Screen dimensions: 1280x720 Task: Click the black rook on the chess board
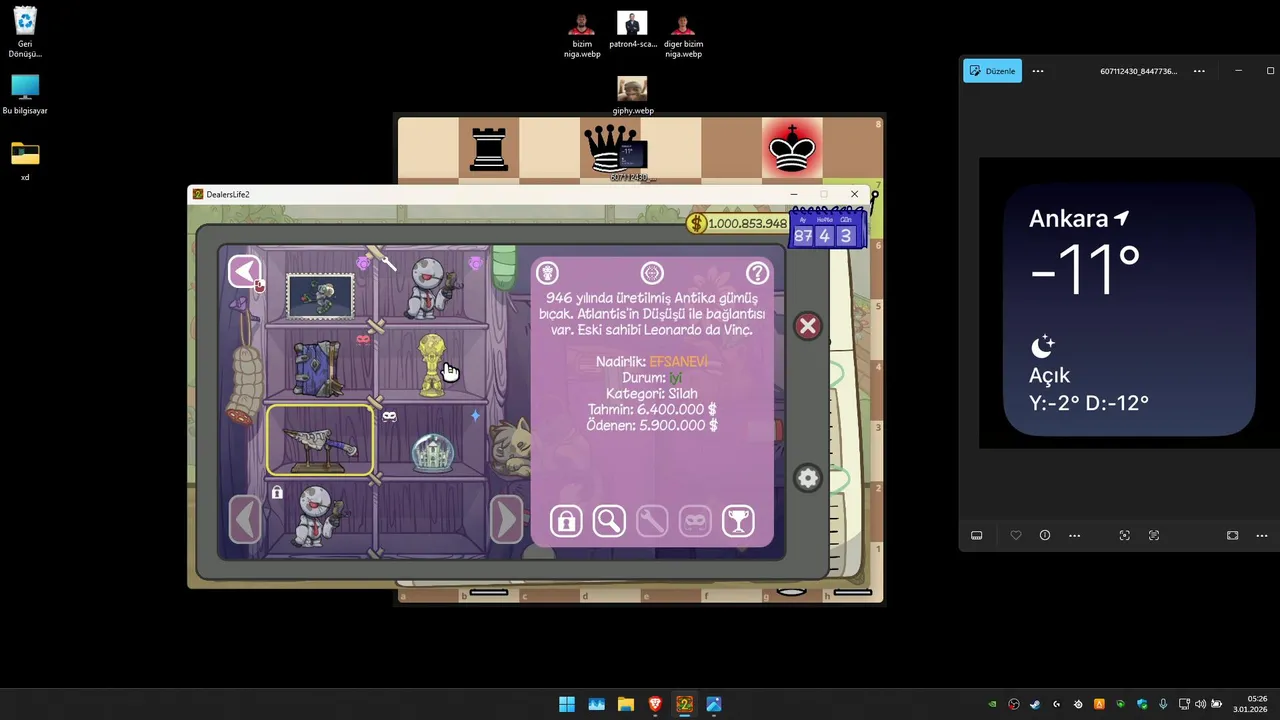(489, 149)
